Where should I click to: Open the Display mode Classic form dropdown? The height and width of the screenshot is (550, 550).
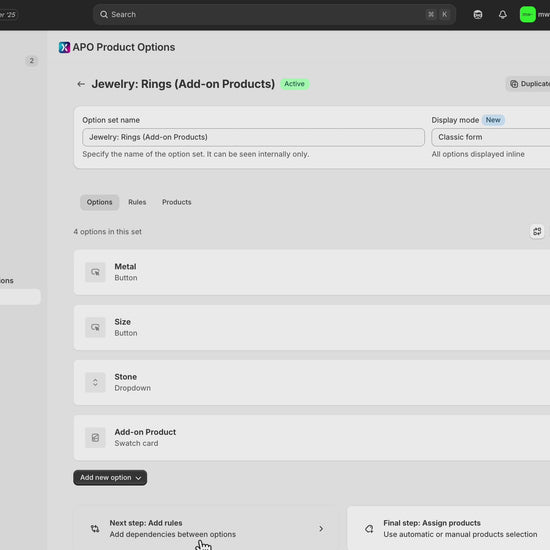click(491, 137)
